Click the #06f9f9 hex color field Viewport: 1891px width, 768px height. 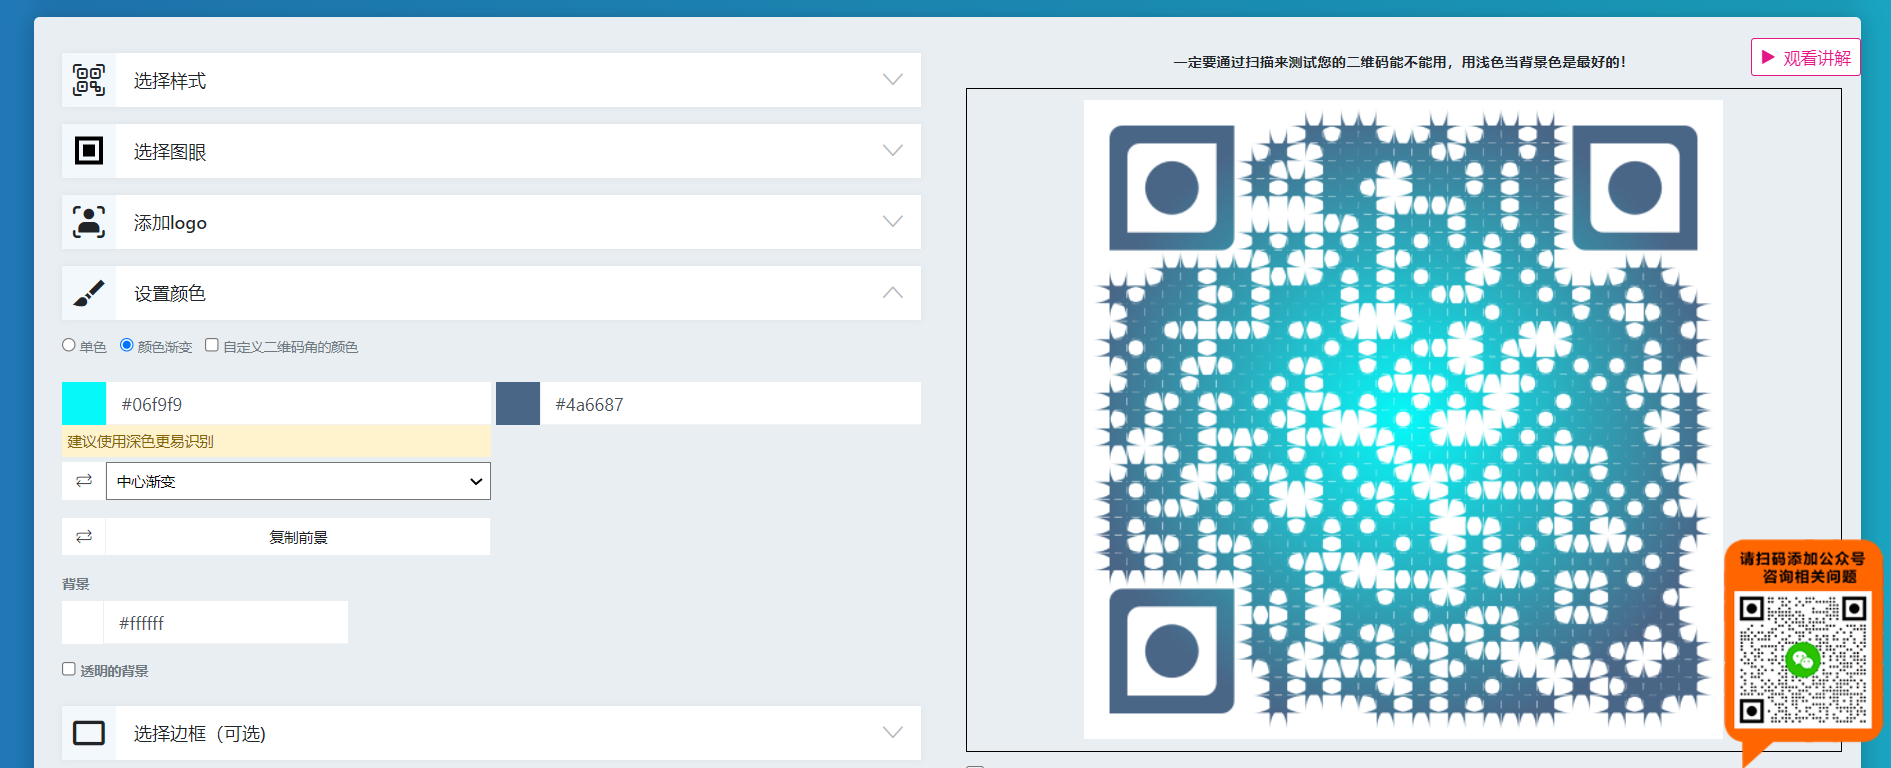tap(298, 403)
